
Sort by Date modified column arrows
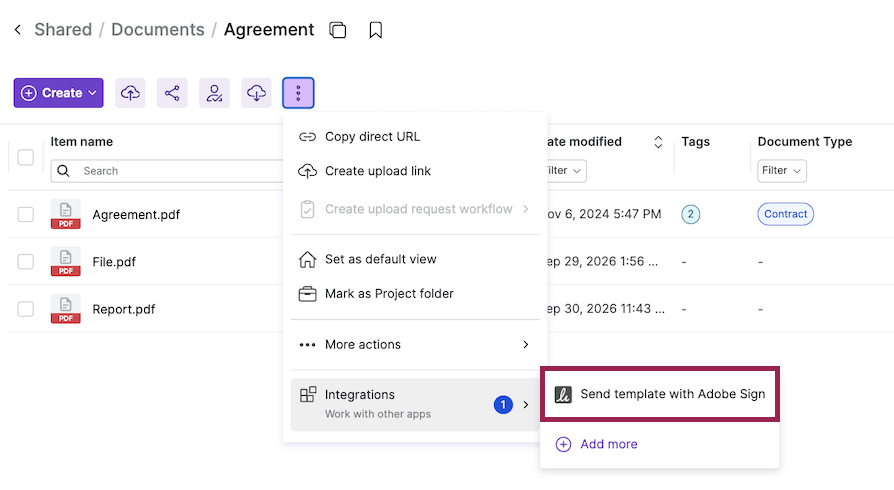click(658, 142)
